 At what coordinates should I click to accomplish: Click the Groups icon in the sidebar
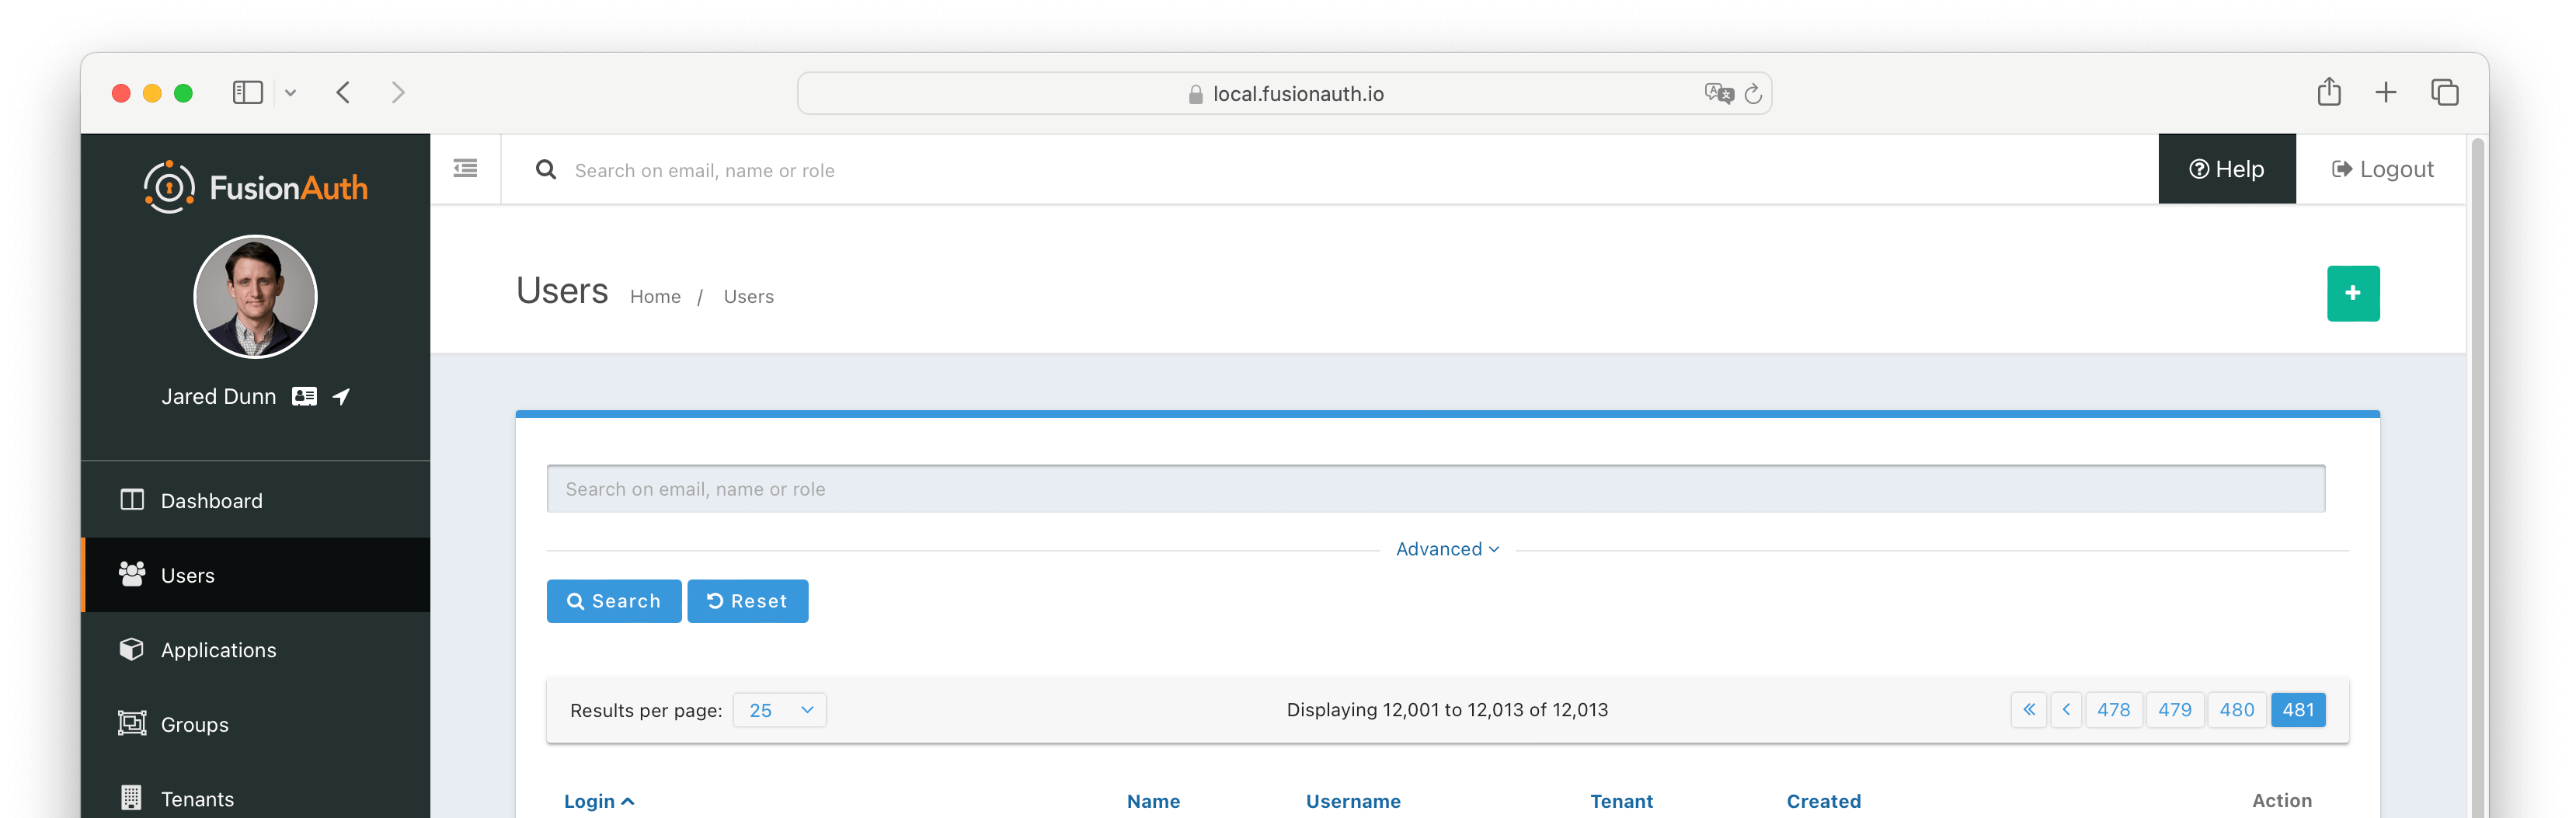pos(131,723)
